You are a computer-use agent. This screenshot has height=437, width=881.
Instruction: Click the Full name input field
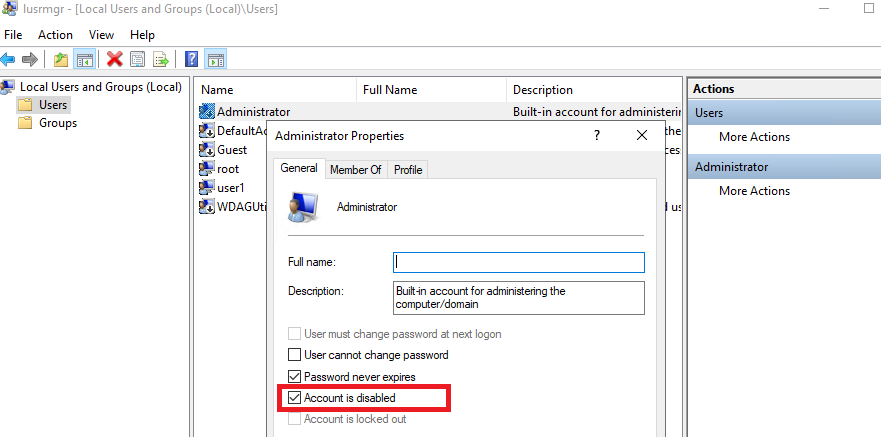point(519,262)
